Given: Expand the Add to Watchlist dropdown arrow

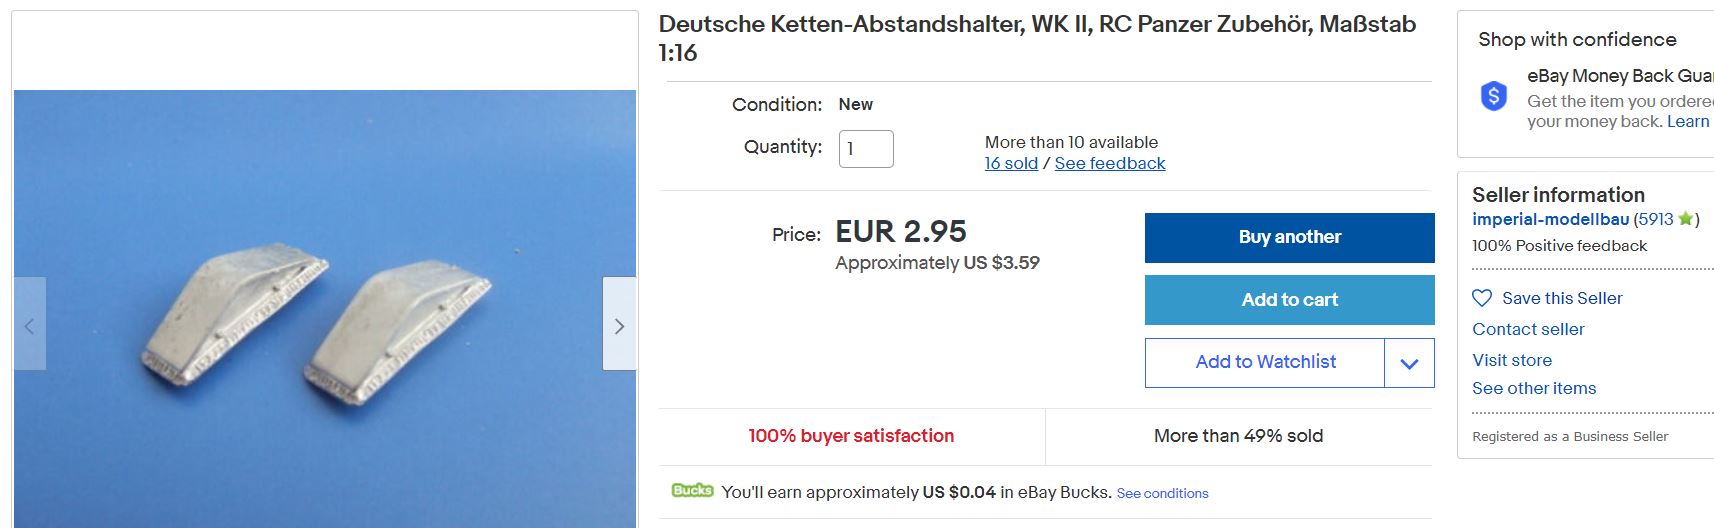Looking at the screenshot, I should point(1409,363).
